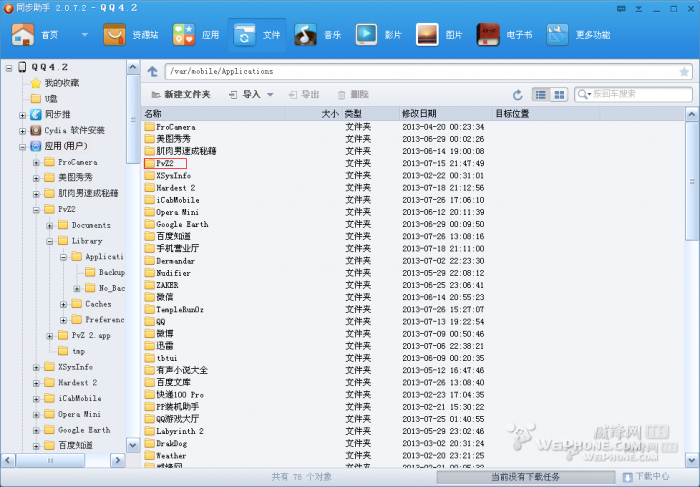Open the search magnifier dropdown

[x=584, y=94]
